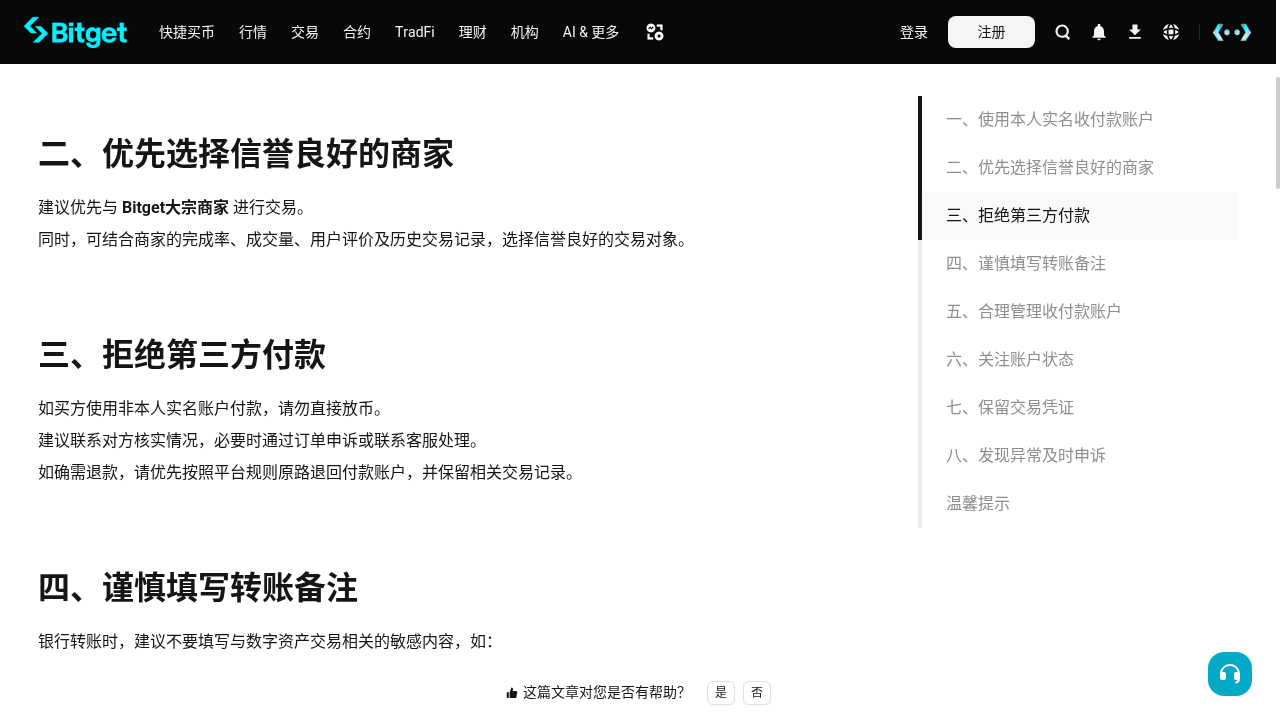
Task: Jump to 二、优先选择信誉良好的商家 in contents
Action: (1080, 168)
